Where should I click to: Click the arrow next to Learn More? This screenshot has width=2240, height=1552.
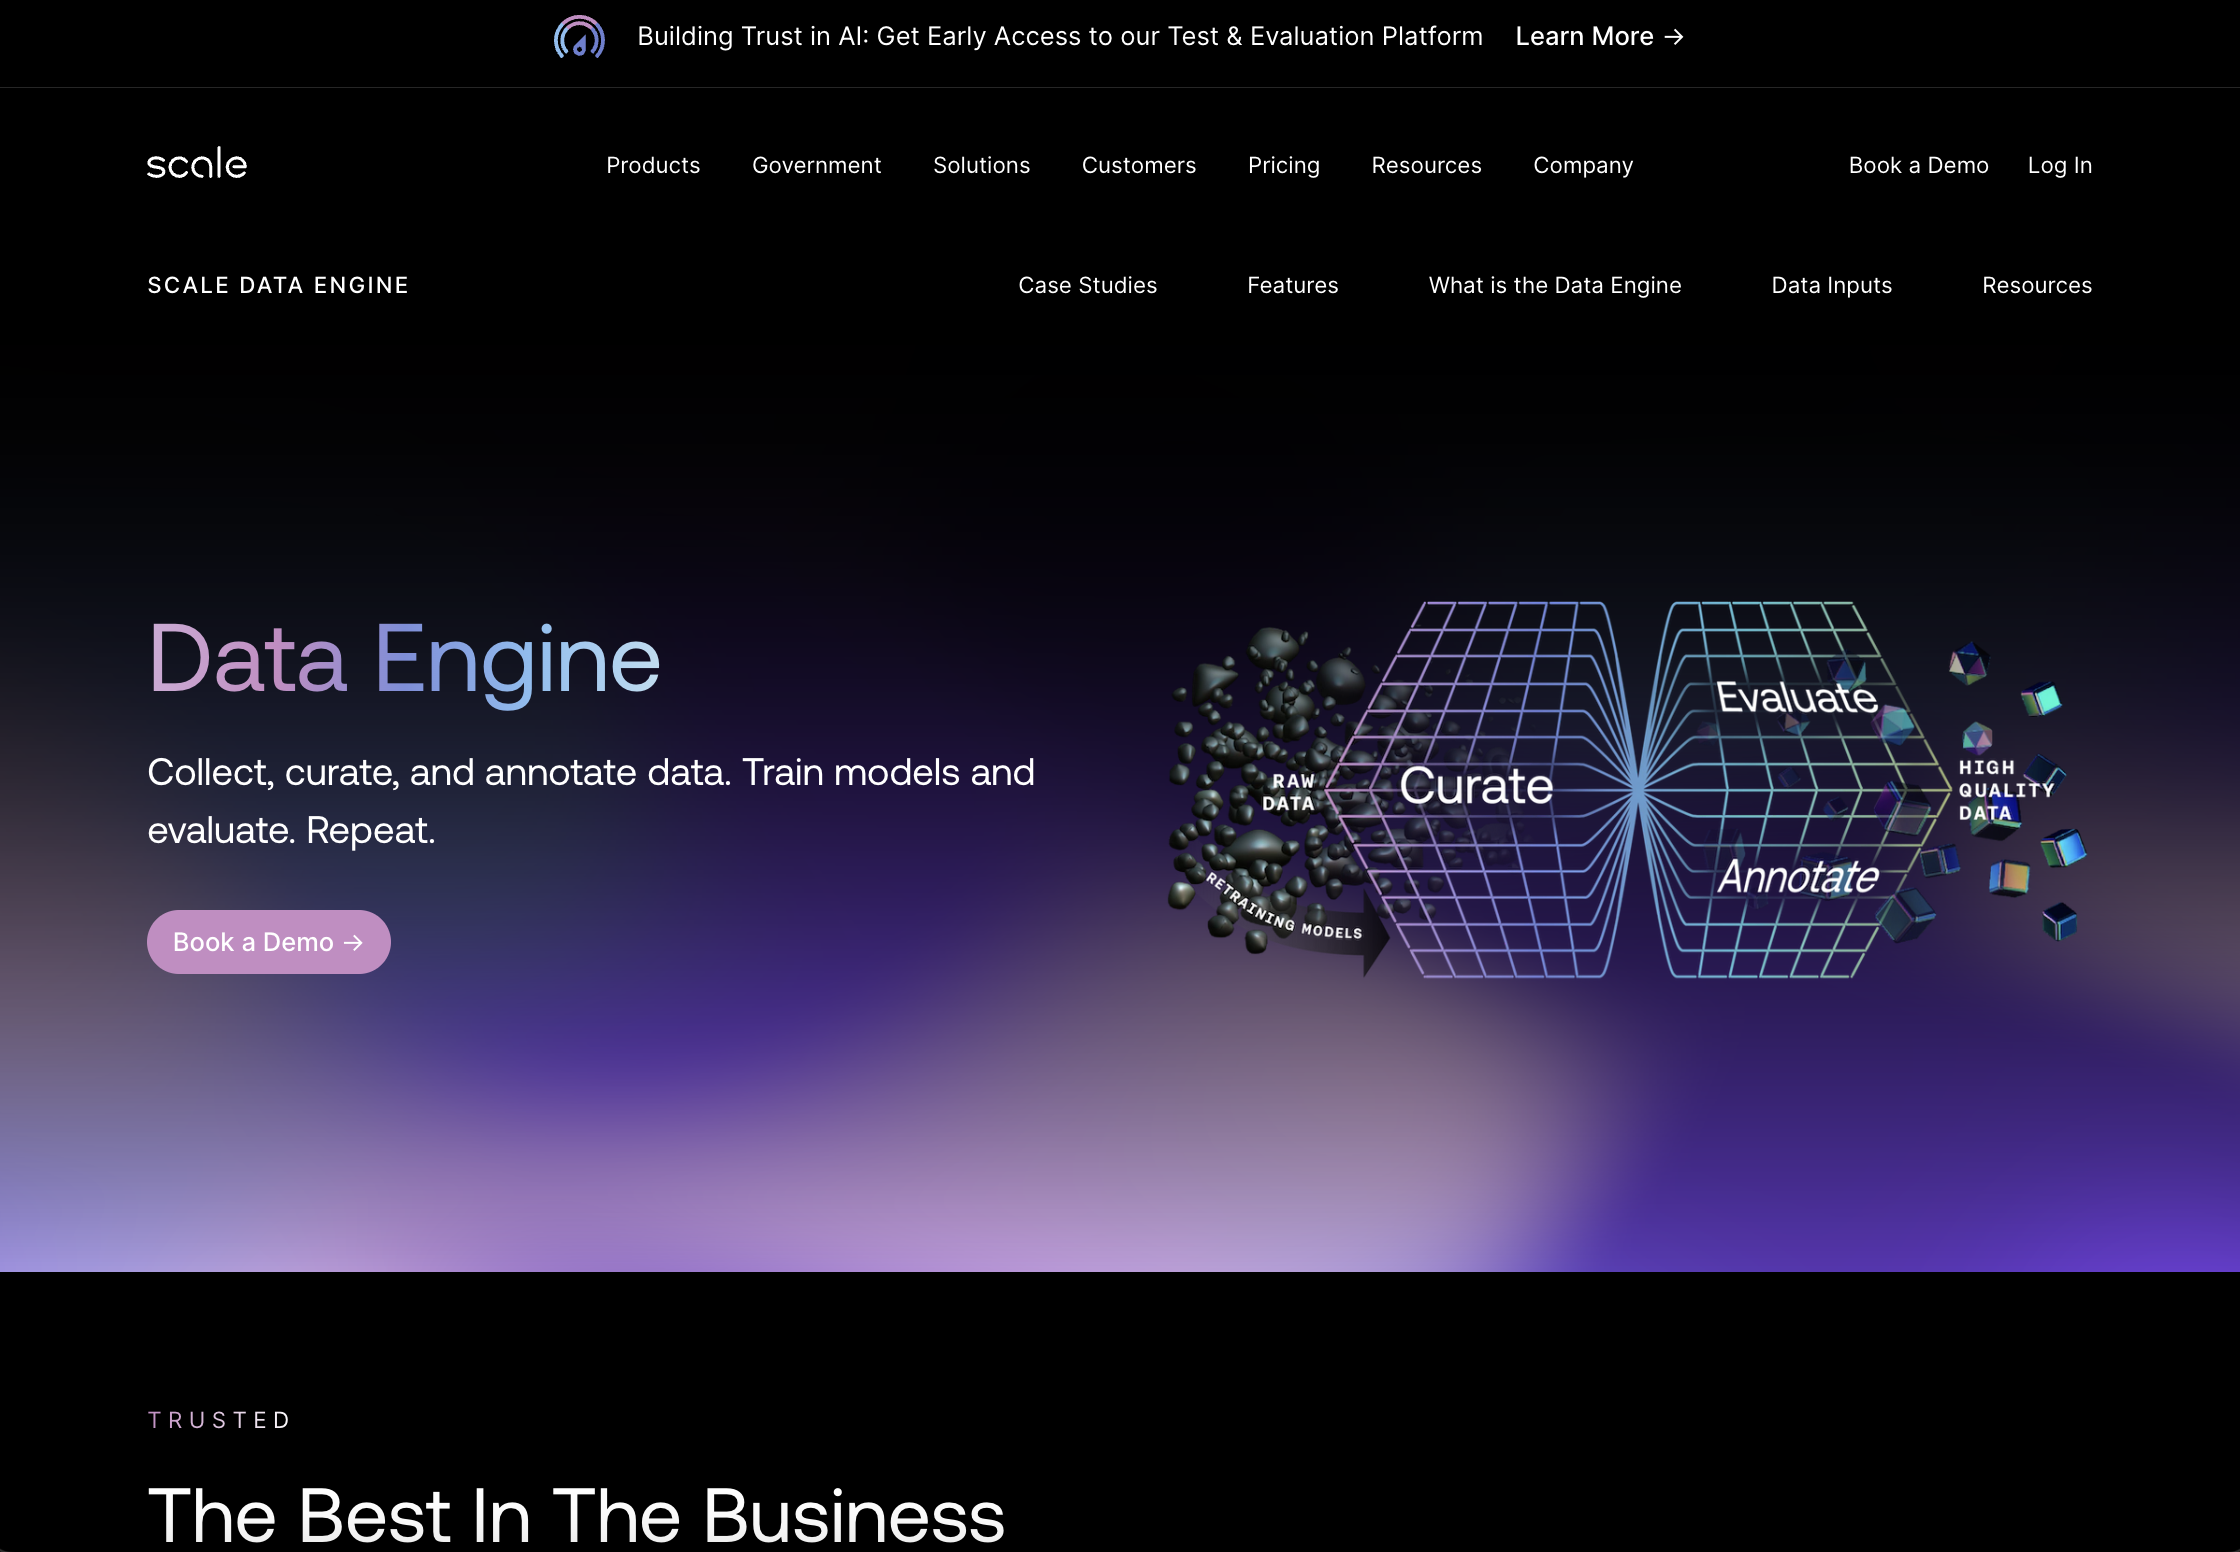[x=1675, y=36]
